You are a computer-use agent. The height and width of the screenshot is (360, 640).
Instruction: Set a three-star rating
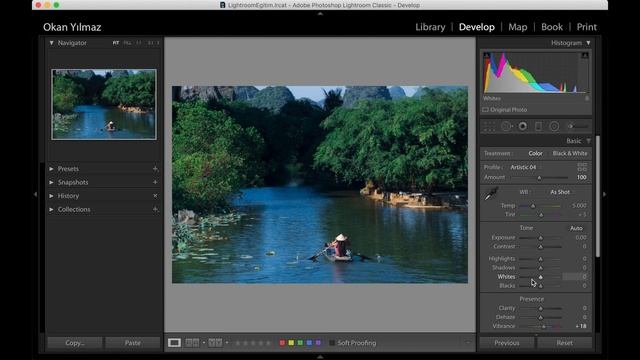click(x=253, y=343)
